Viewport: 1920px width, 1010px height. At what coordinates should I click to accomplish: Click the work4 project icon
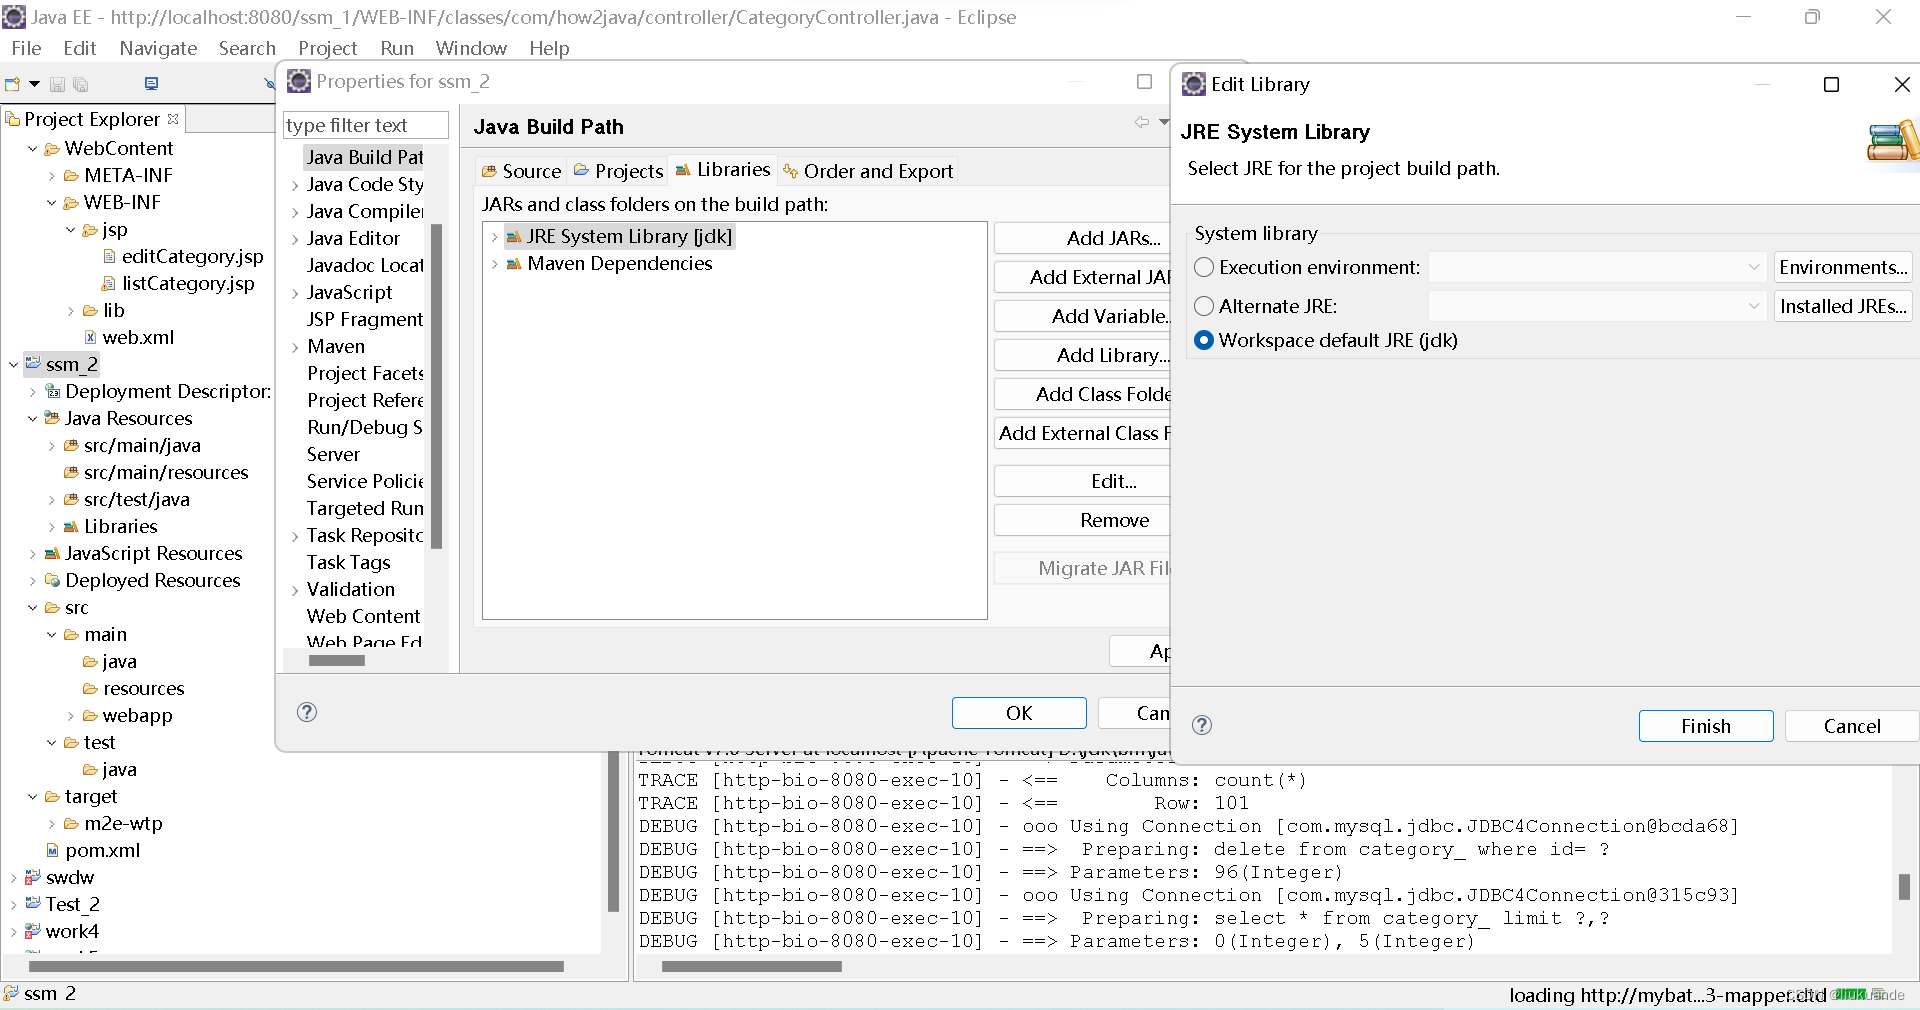[33, 931]
